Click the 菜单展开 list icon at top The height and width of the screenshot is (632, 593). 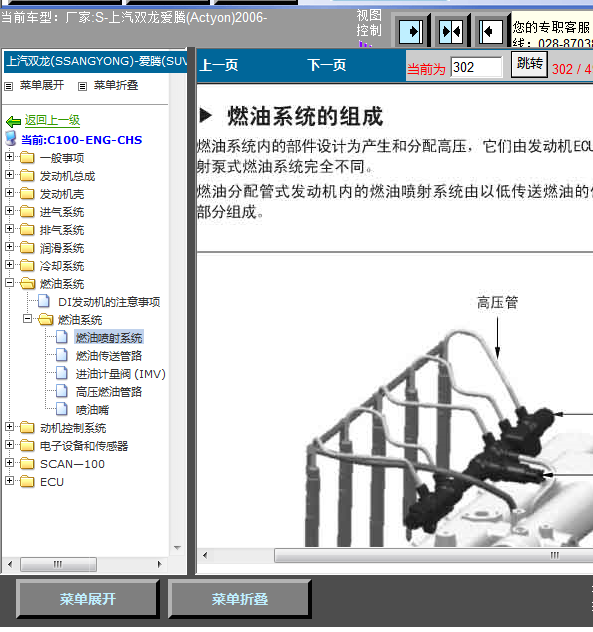click(x=8, y=86)
